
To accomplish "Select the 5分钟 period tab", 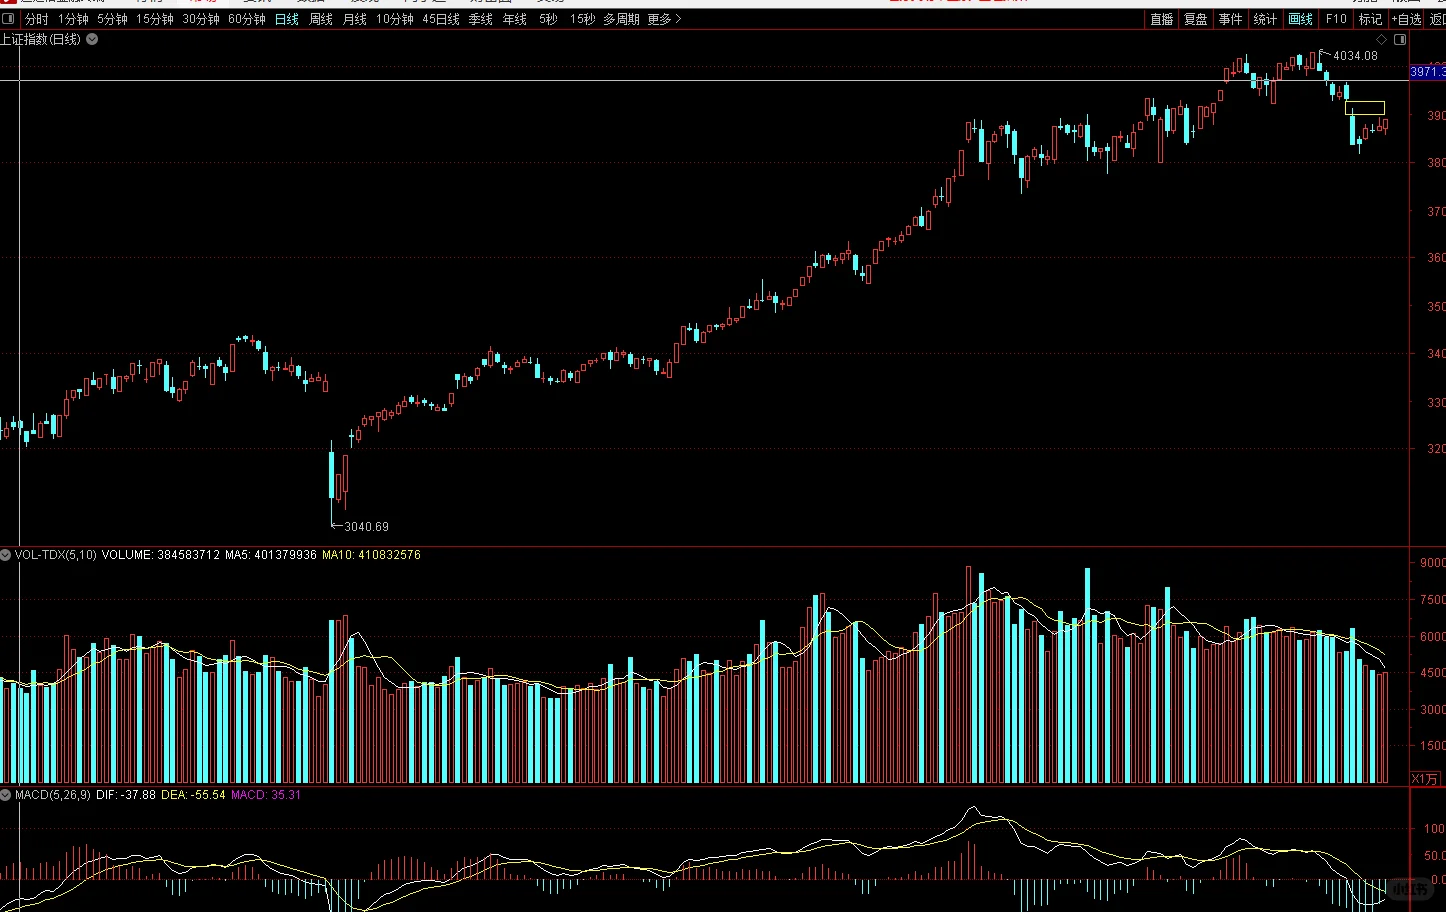I will [112, 19].
